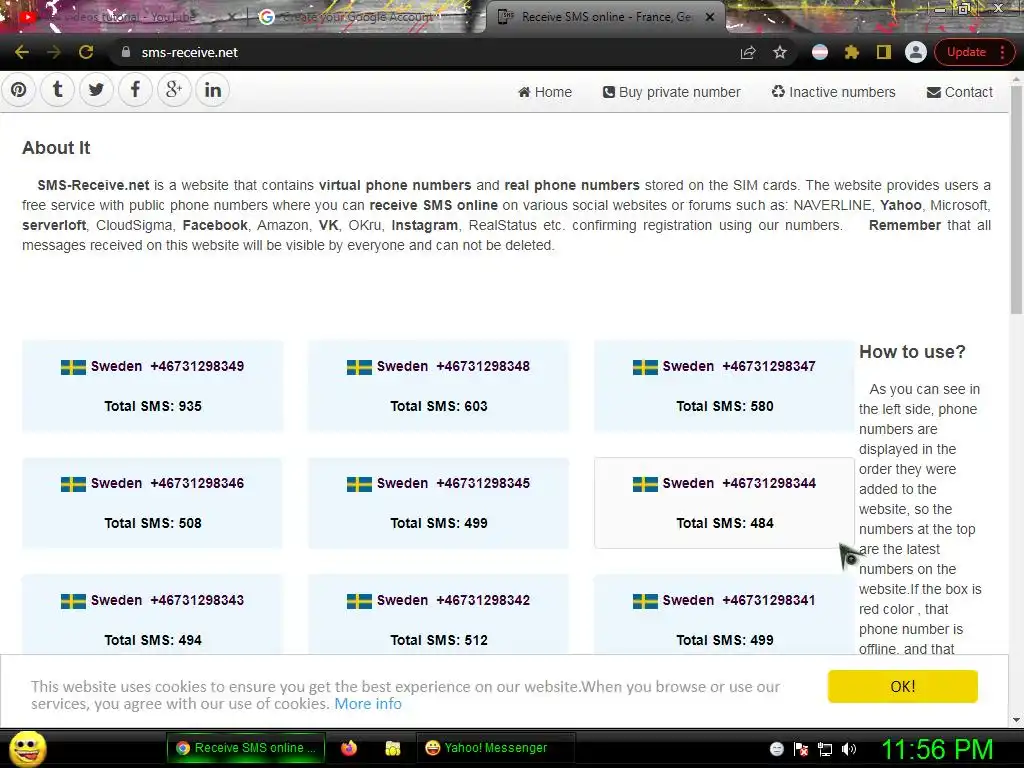
Task: Click the 'Total SMS: 935' text
Action: (x=153, y=406)
